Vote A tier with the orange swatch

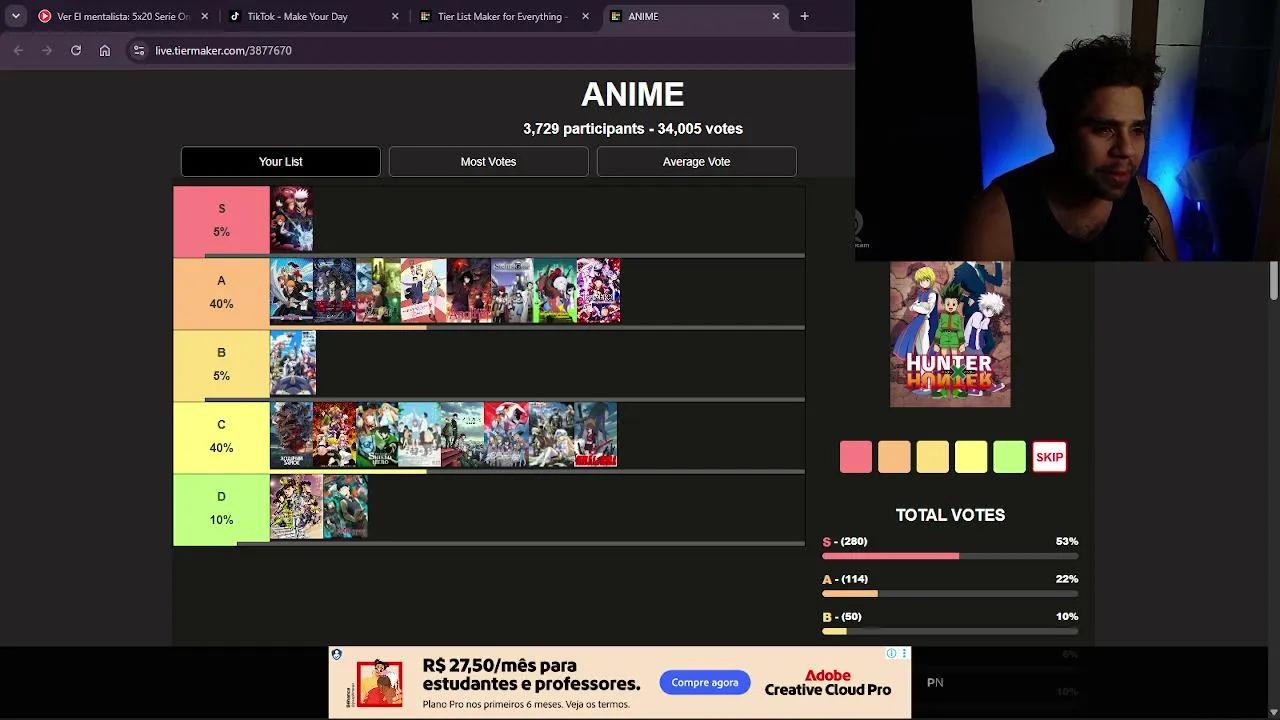[x=894, y=457]
